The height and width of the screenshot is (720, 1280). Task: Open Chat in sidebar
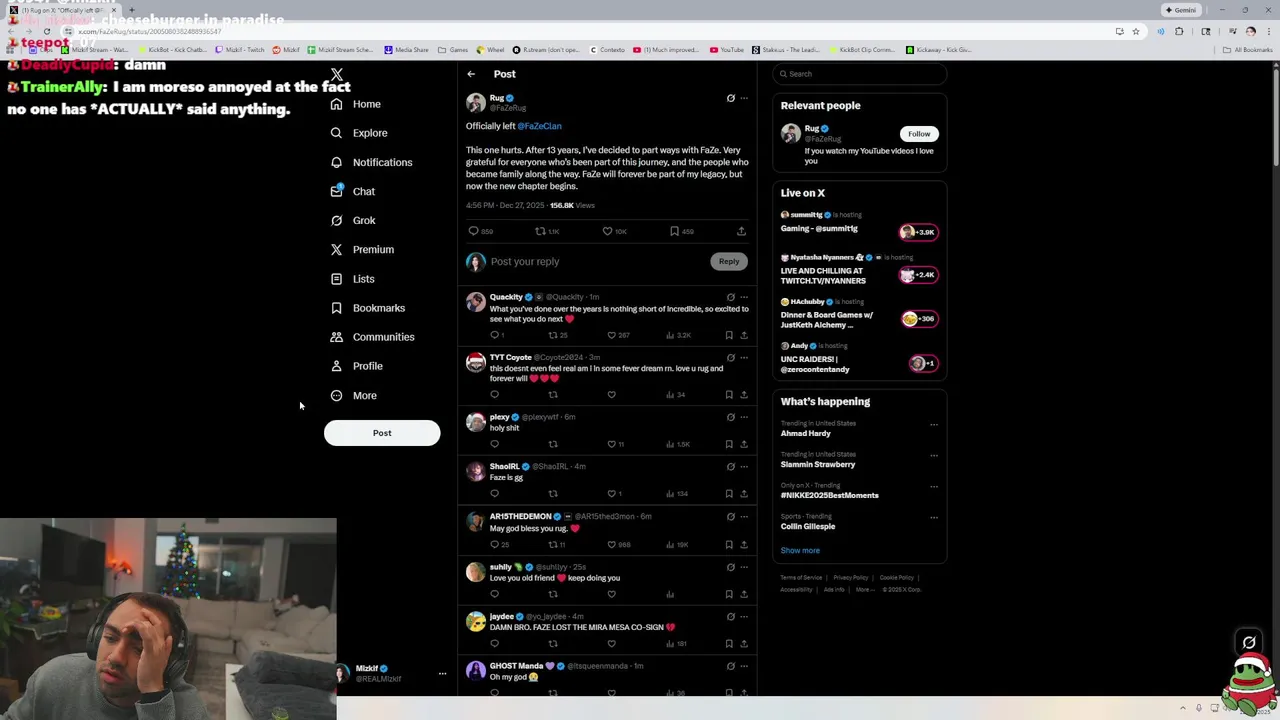(352, 191)
